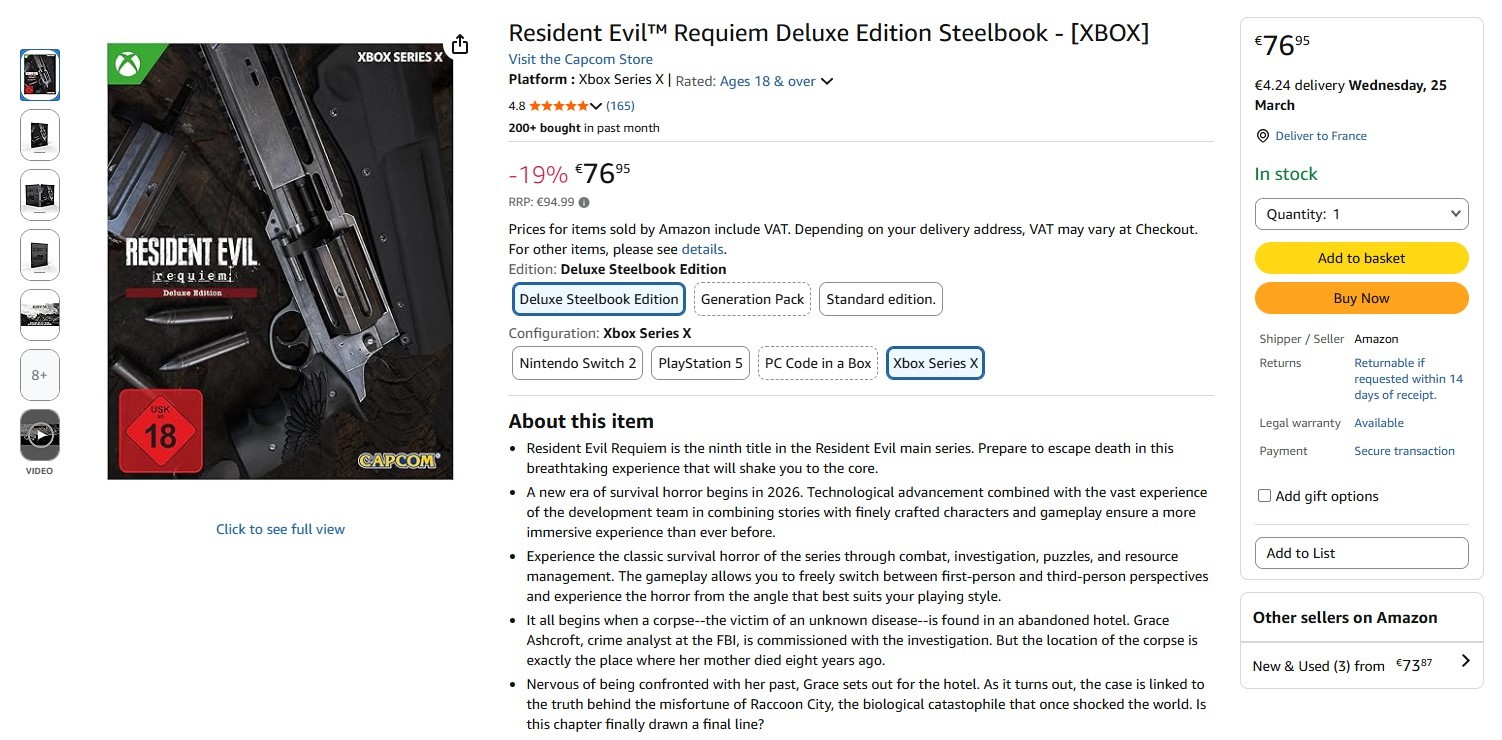The image size is (1502, 740).
Task: Click the delivery location pin icon
Action: click(1263, 136)
